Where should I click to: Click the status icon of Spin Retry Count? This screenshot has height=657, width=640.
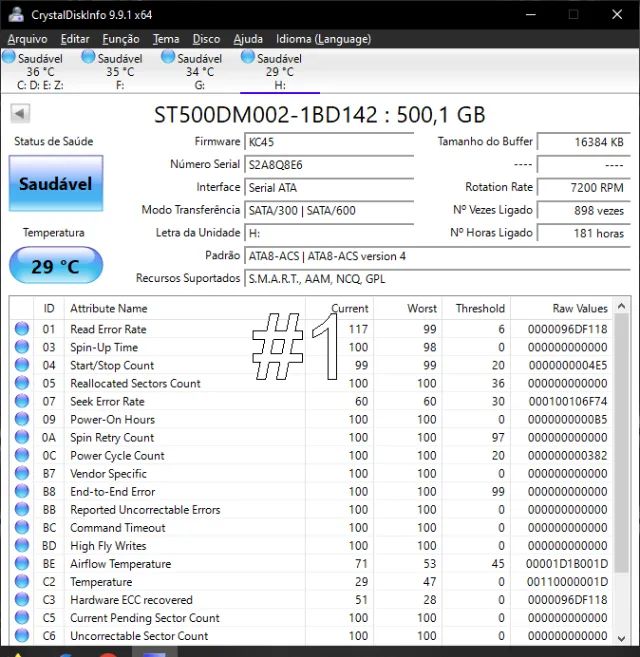[22, 437]
